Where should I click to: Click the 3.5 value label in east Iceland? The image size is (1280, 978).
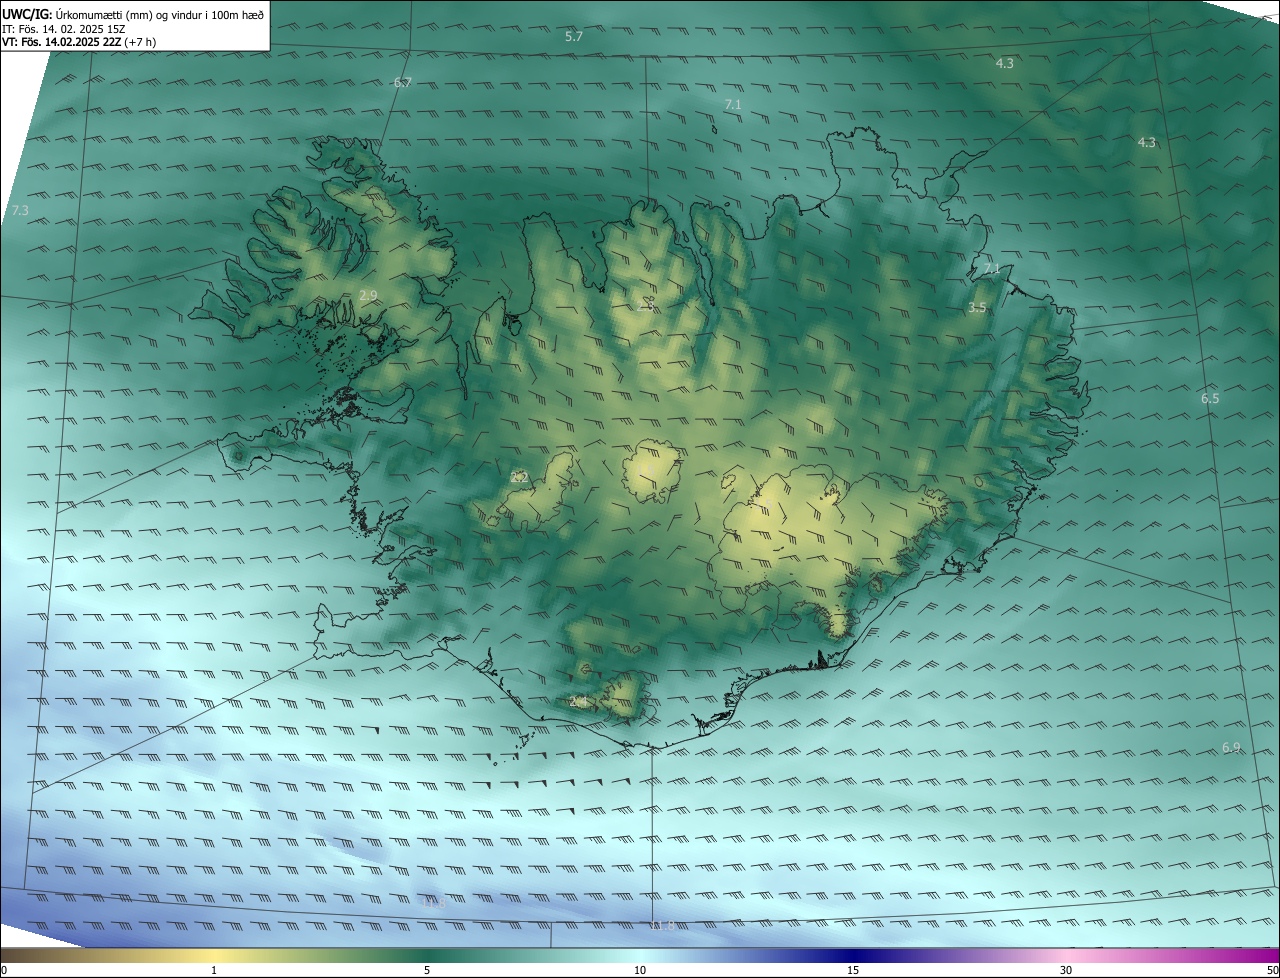pos(977,308)
